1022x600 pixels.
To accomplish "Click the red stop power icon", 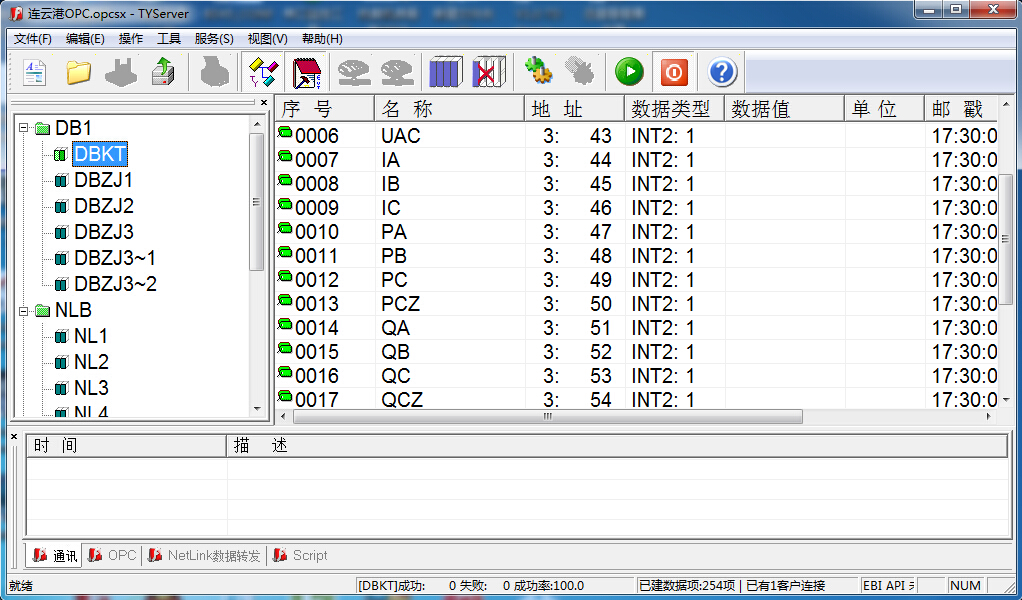I will point(674,72).
